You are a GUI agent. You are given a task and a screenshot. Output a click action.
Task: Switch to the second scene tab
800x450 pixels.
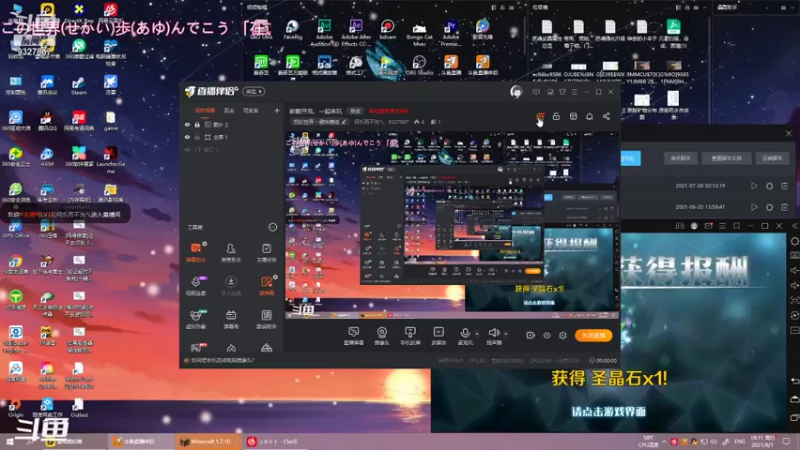[x=229, y=111]
